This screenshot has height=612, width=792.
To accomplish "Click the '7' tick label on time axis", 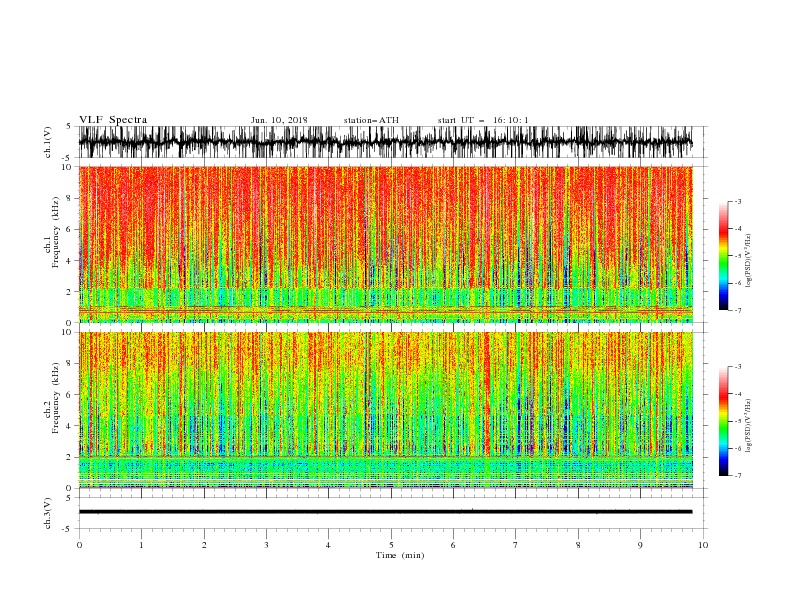I will [516, 545].
